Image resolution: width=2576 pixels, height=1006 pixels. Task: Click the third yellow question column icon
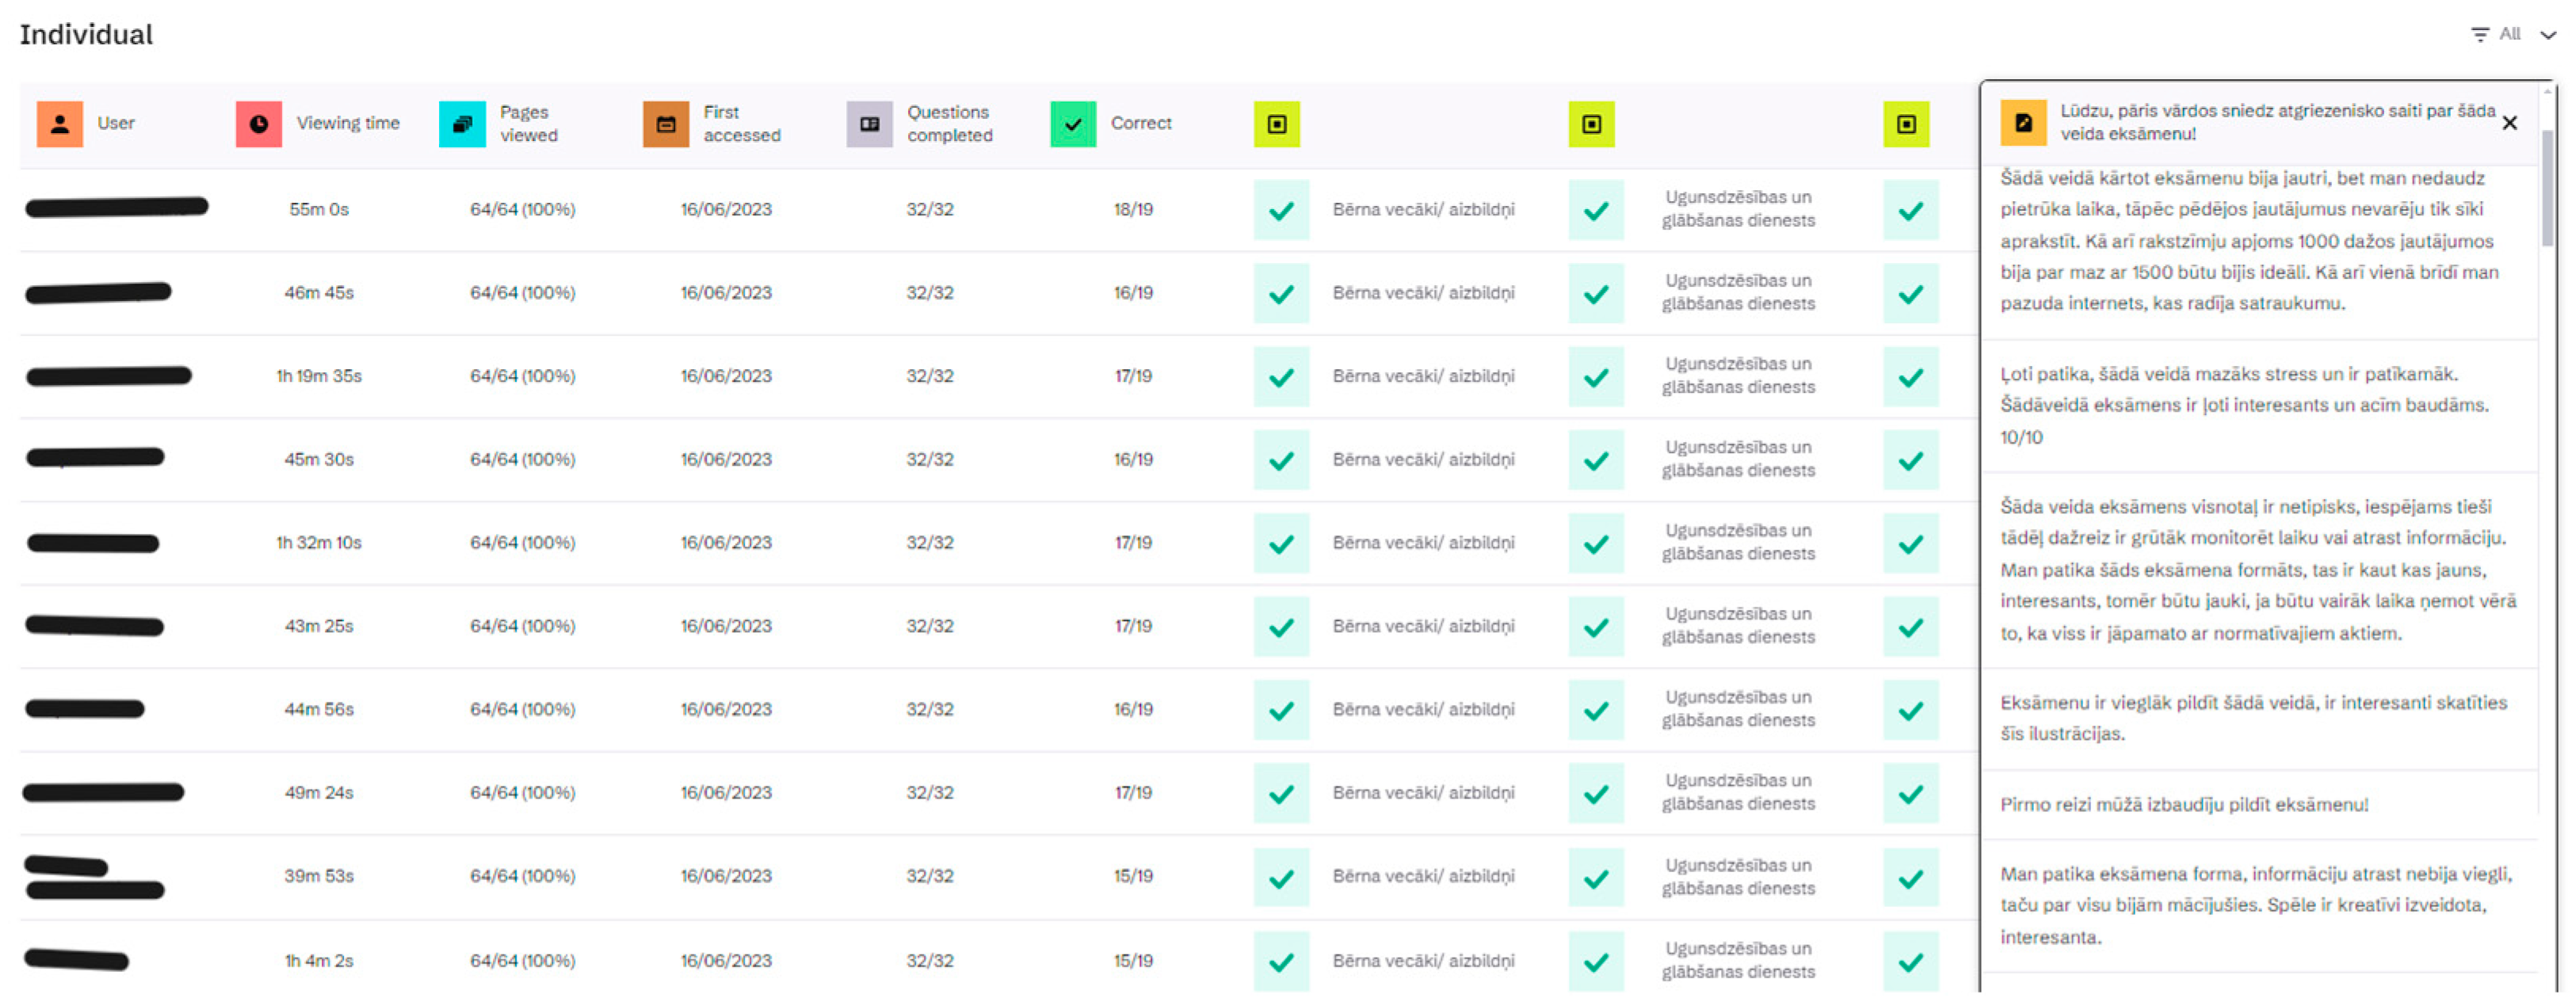coord(1906,124)
